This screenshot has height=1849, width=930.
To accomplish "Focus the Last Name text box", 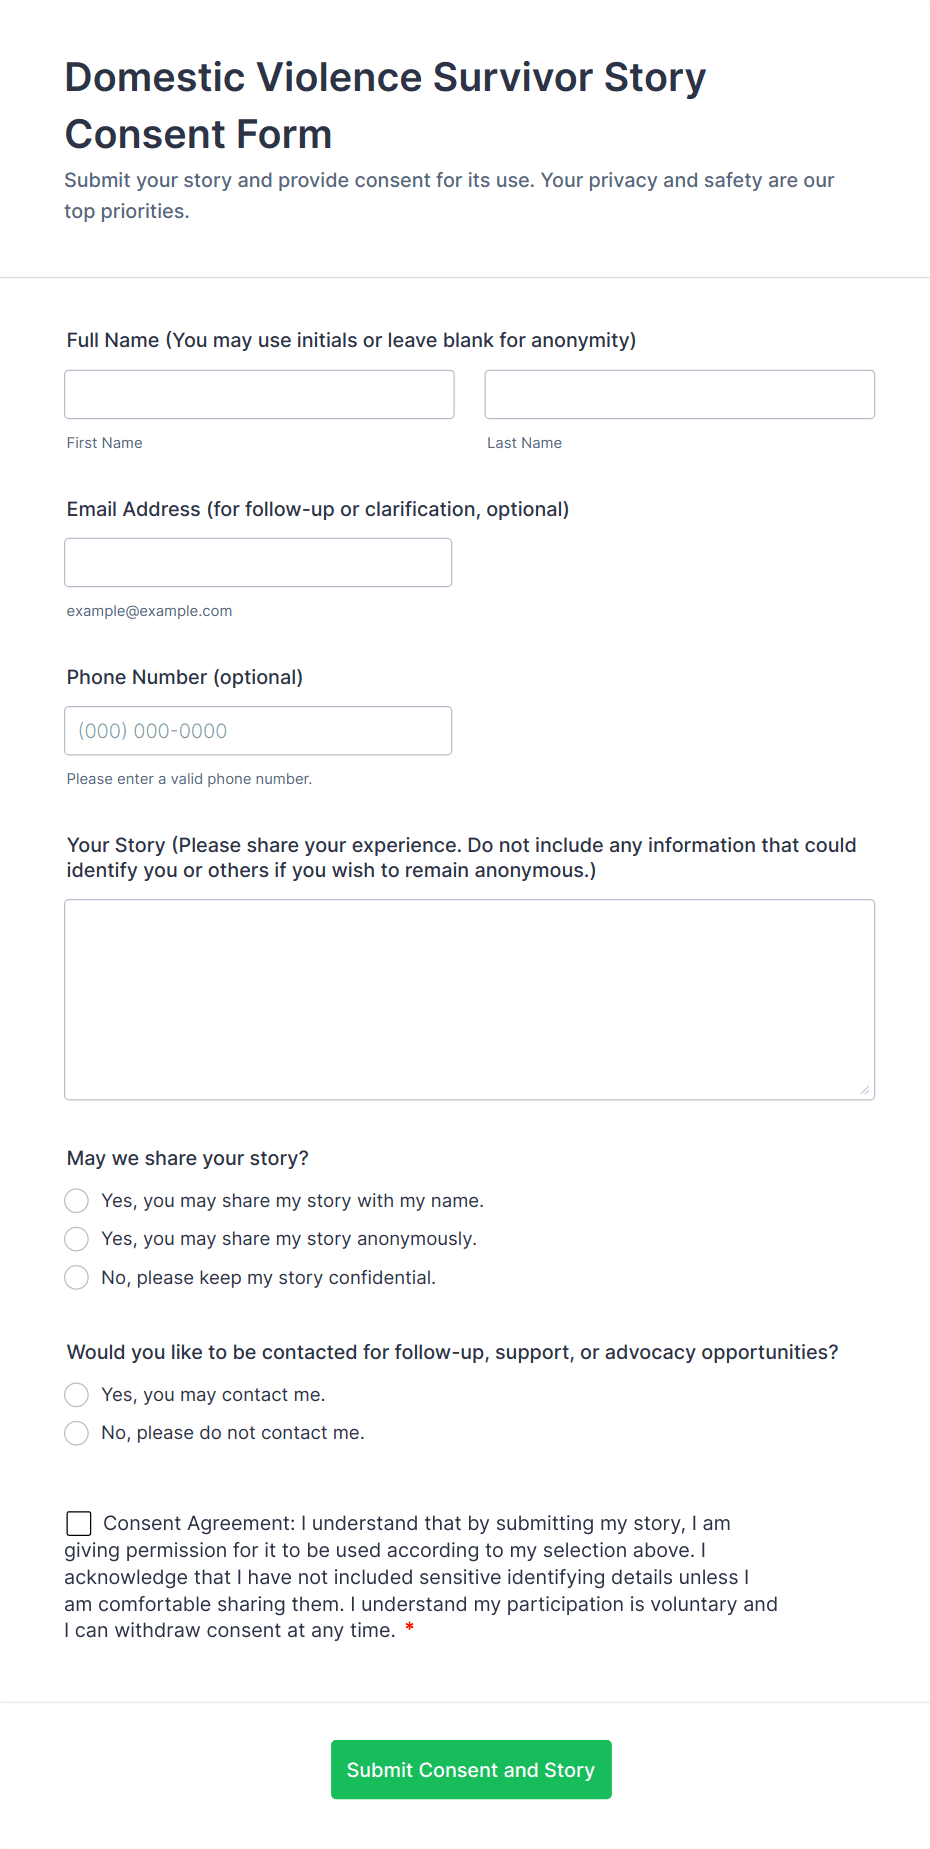I will pyautogui.click(x=679, y=395).
